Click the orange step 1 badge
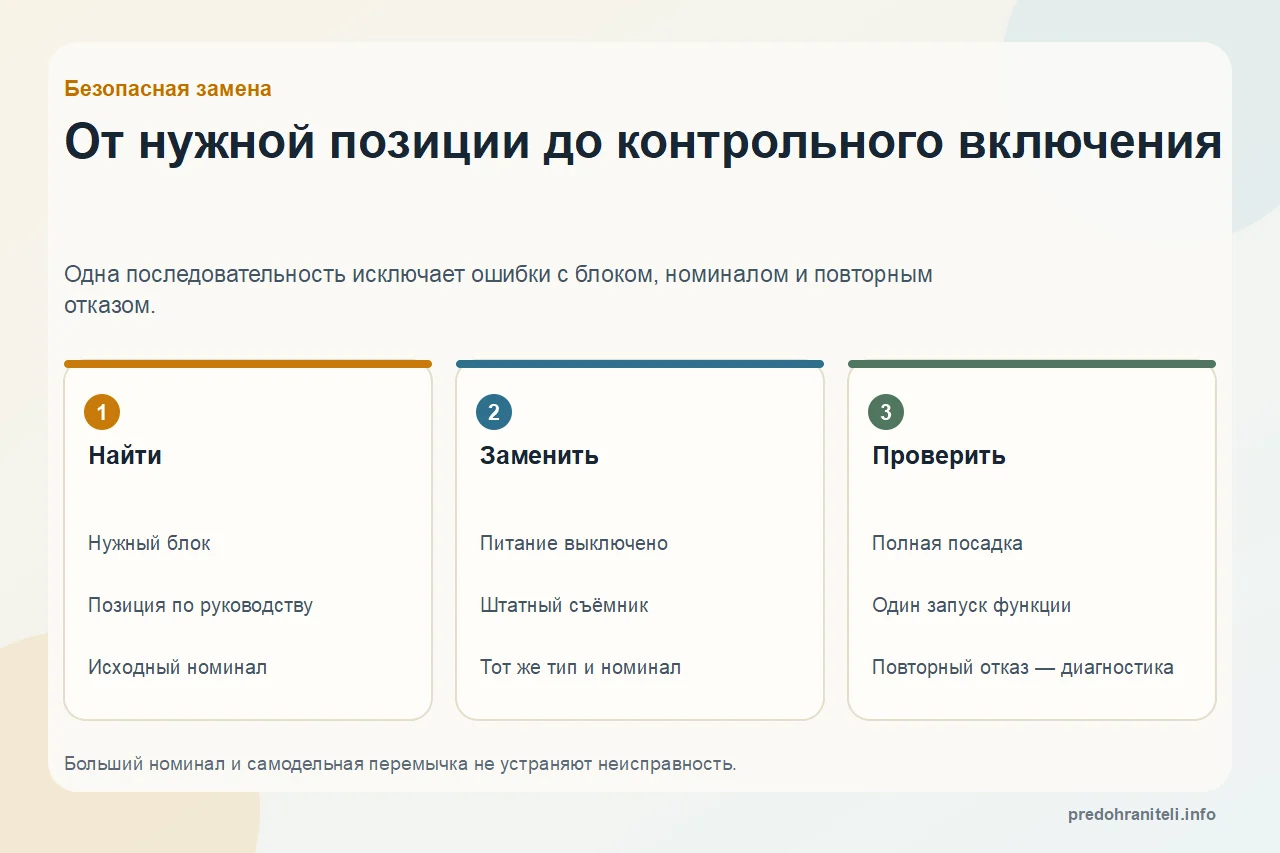This screenshot has width=1280, height=853. click(102, 412)
